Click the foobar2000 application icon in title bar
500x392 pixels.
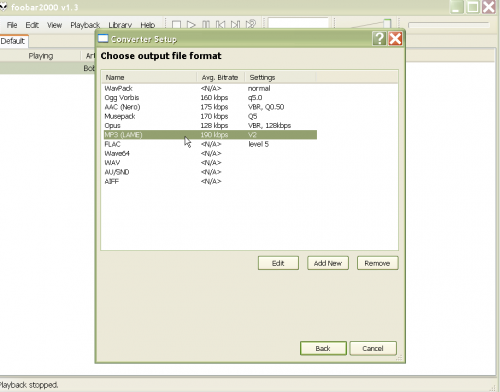coord(3,6)
